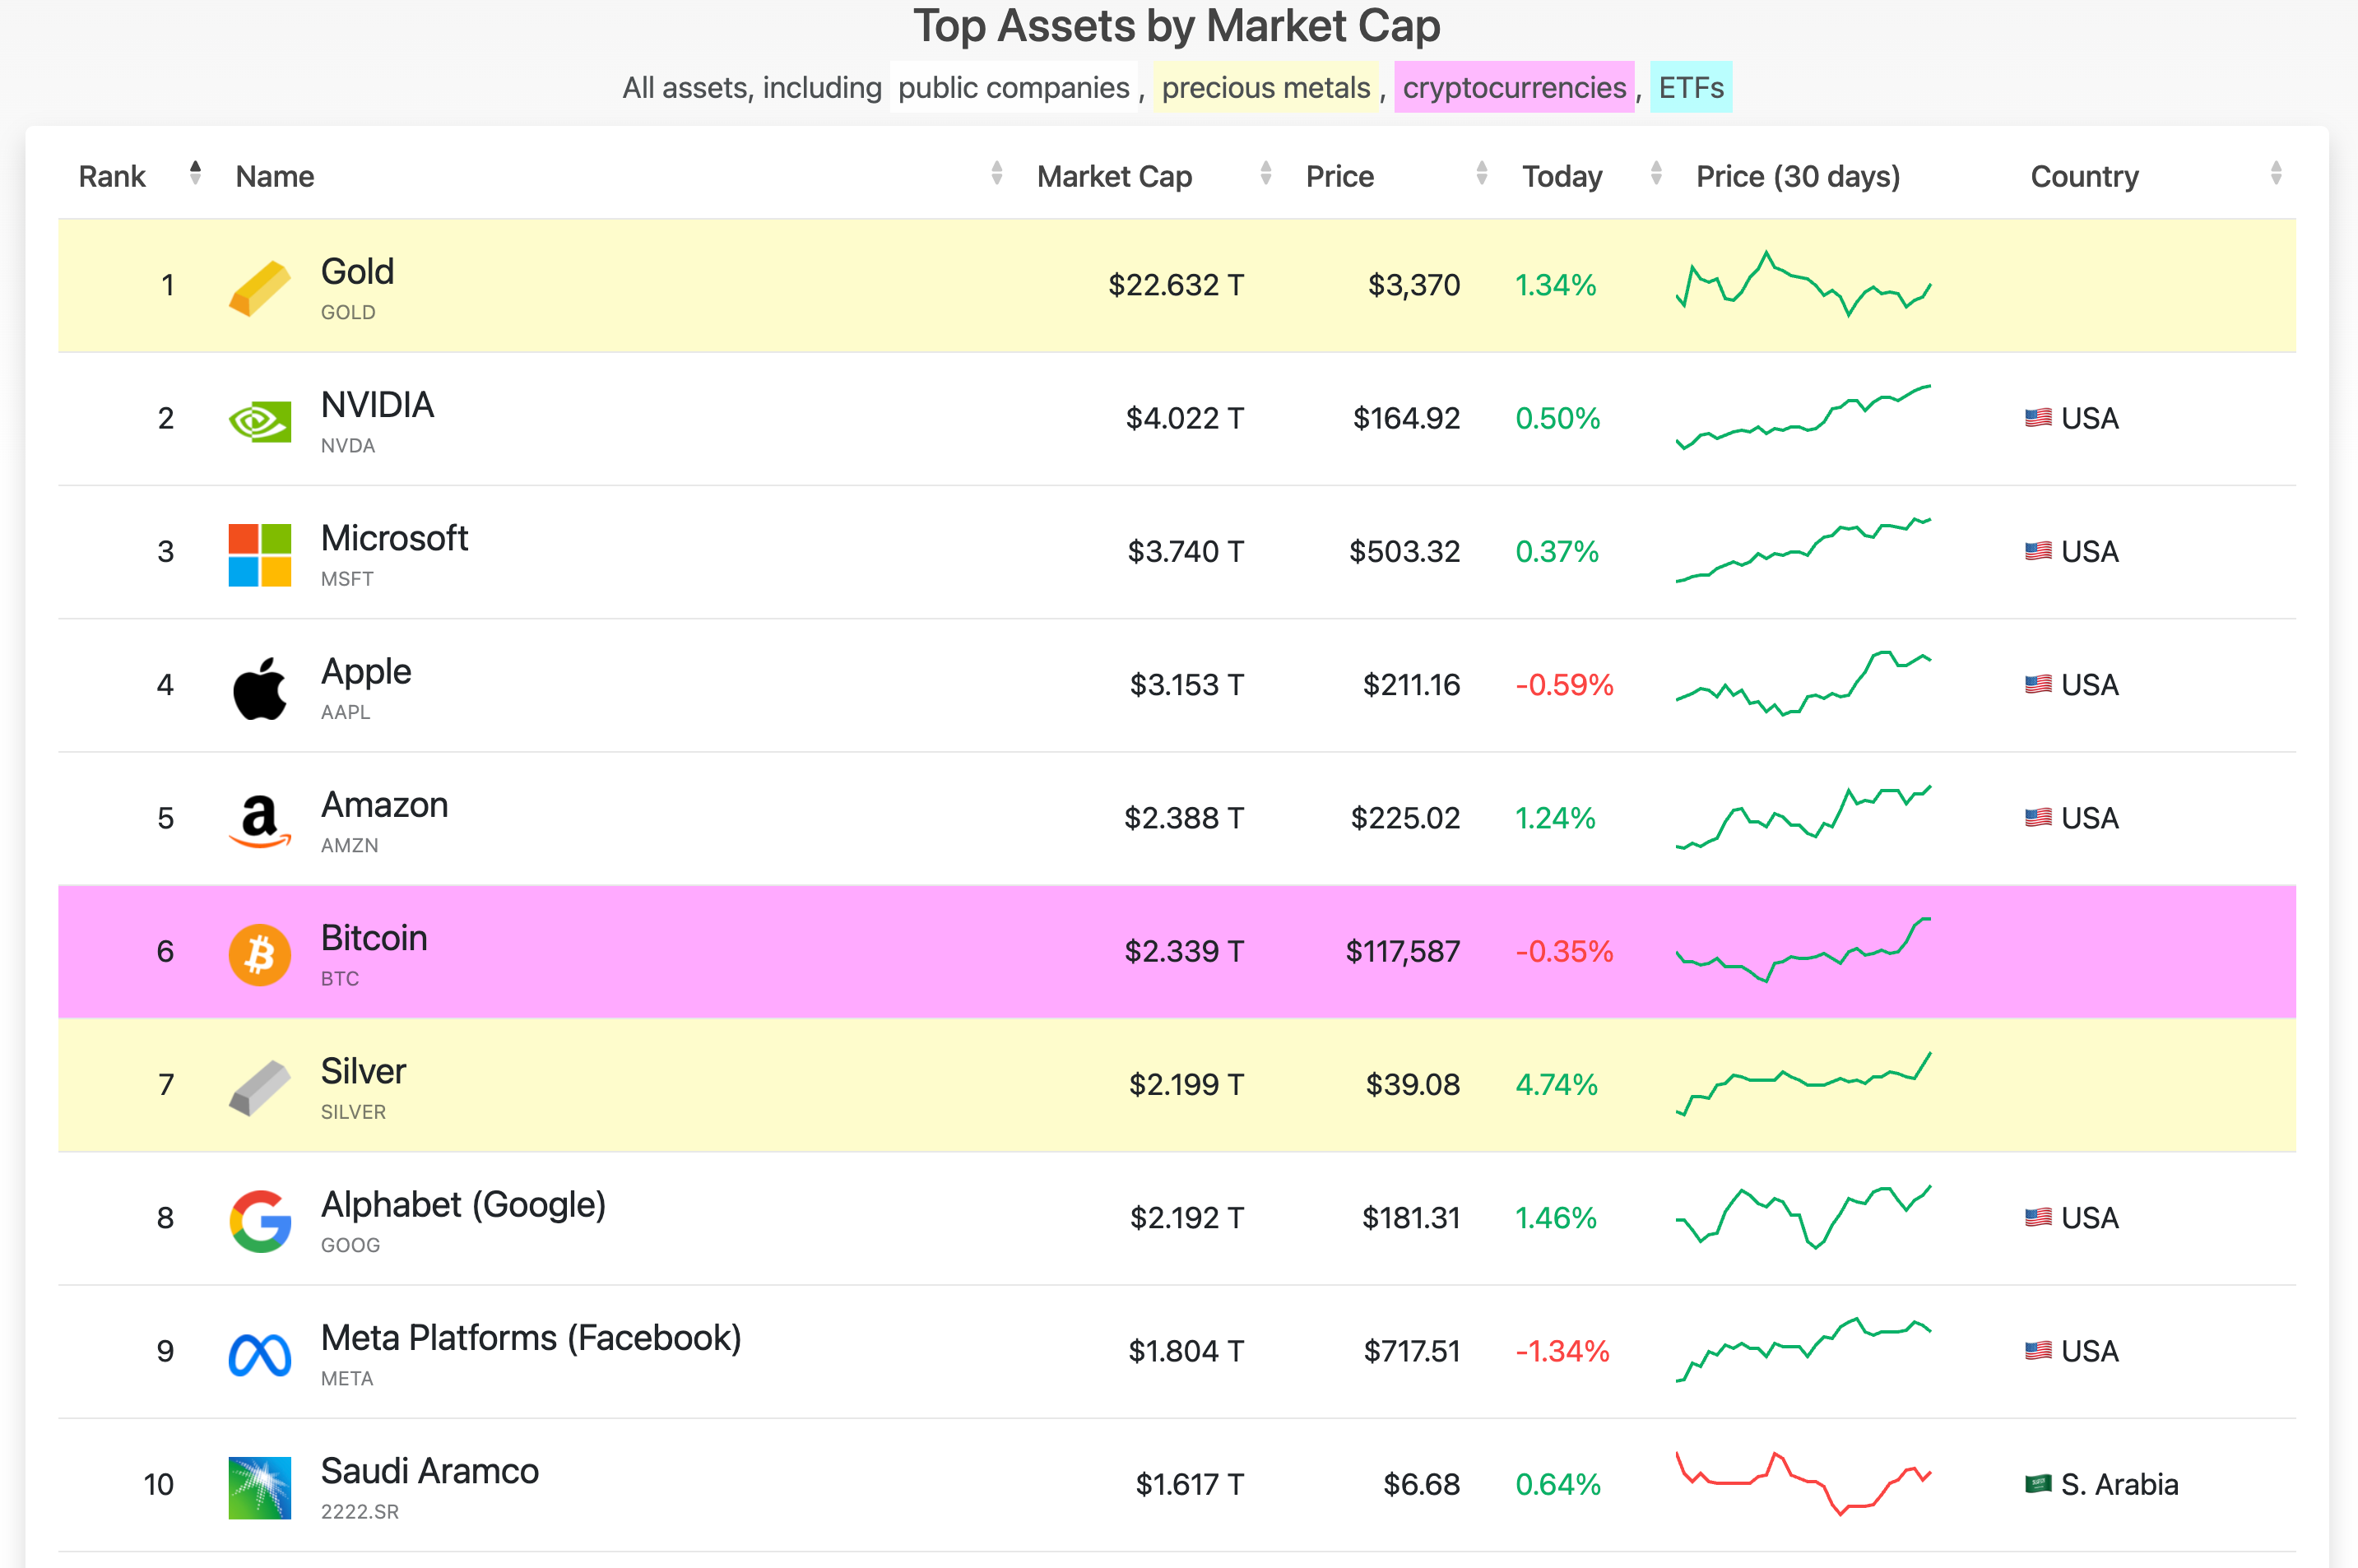
Task: Click the Bitcoin coin icon
Action: point(260,954)
